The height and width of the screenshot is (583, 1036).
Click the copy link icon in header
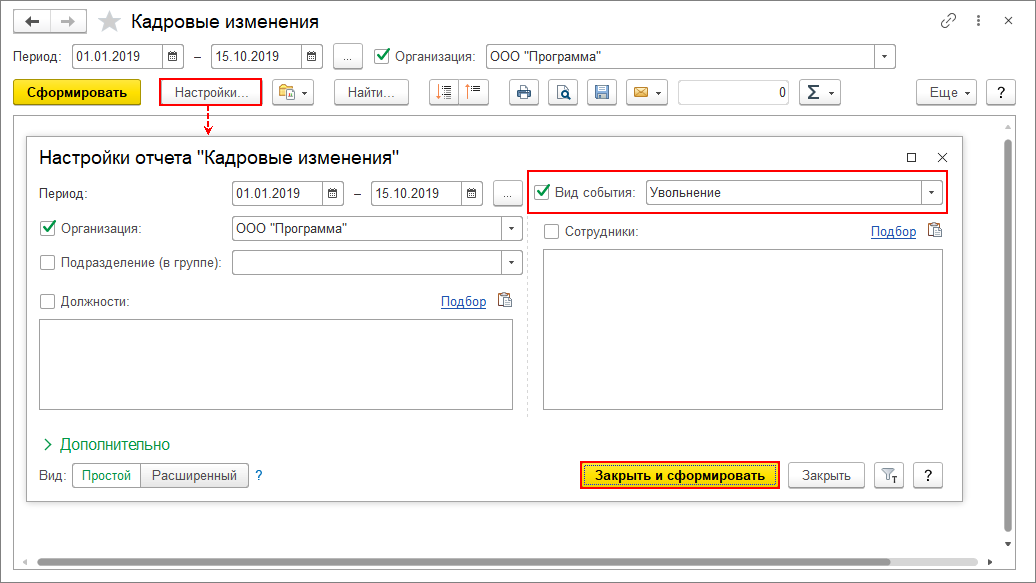pyautogui.click(x=949, y=21)
